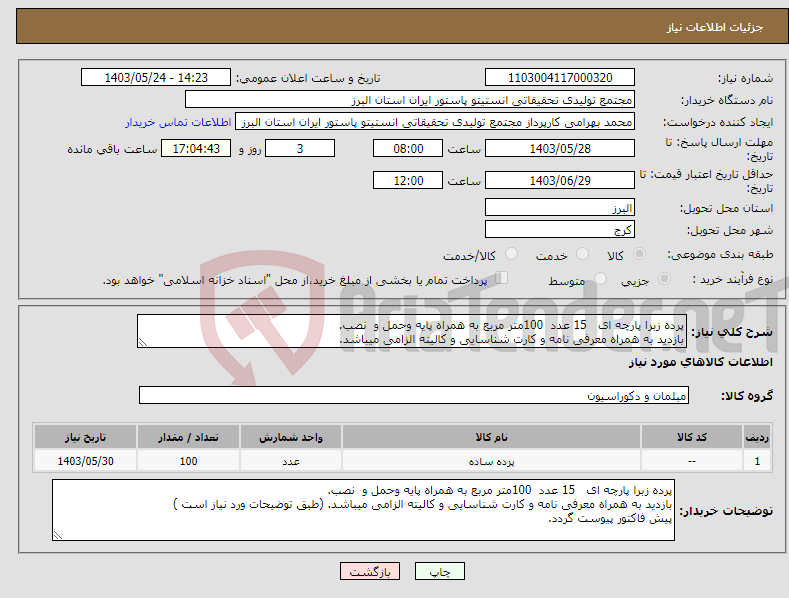The height and width of the screenshot is (598, 789).
Task: Select the کالا radio button
Action: click(x=639, y=254)
